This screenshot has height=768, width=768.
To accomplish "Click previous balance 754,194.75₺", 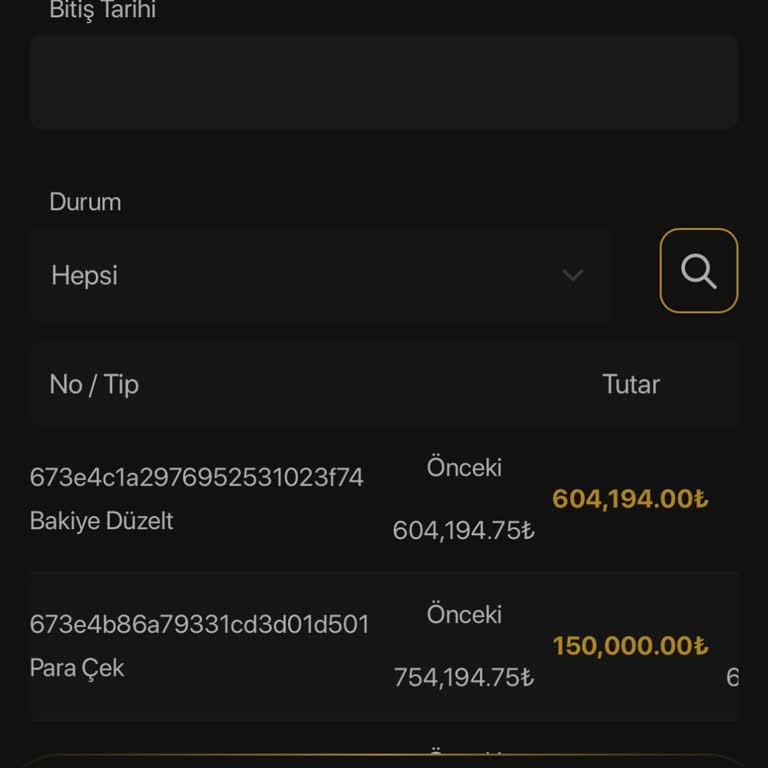I will click(x=463, y=677).
